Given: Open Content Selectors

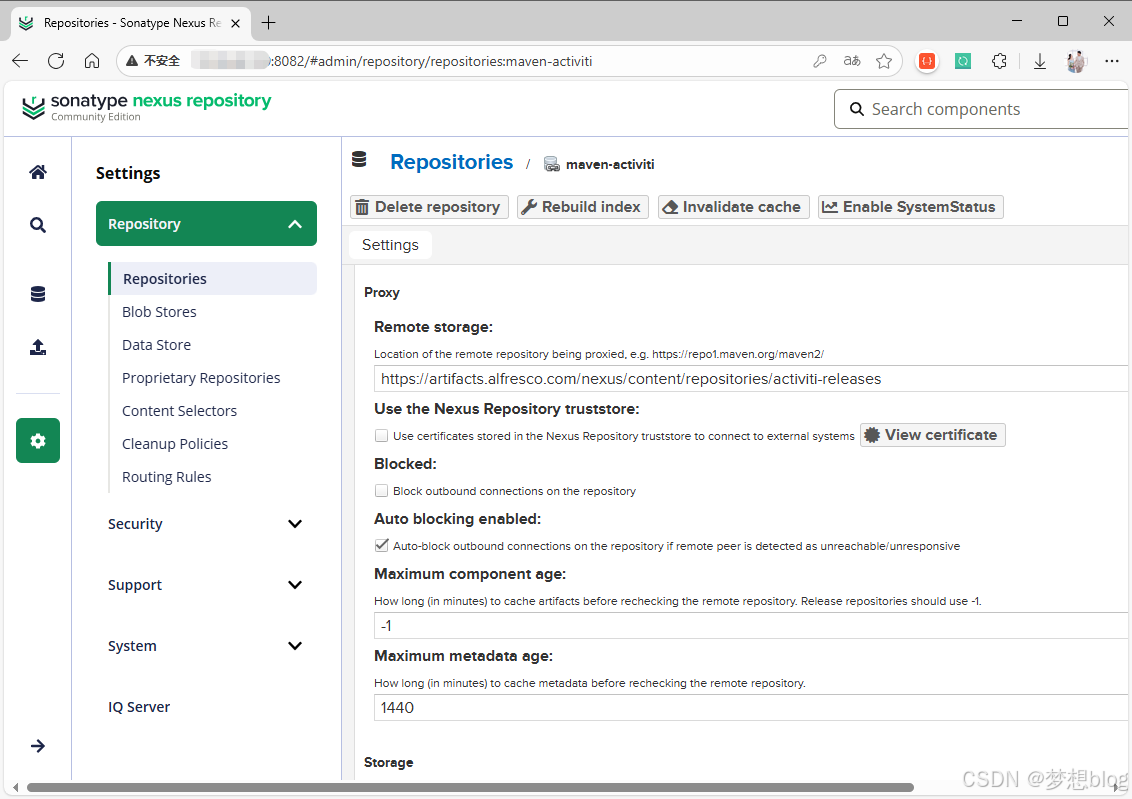Looking at the screenshot, I should 179,411.
